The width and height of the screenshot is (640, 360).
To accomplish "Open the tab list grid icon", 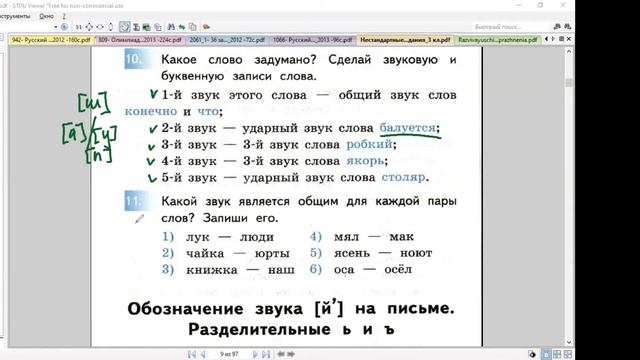I will coord(561,39).
